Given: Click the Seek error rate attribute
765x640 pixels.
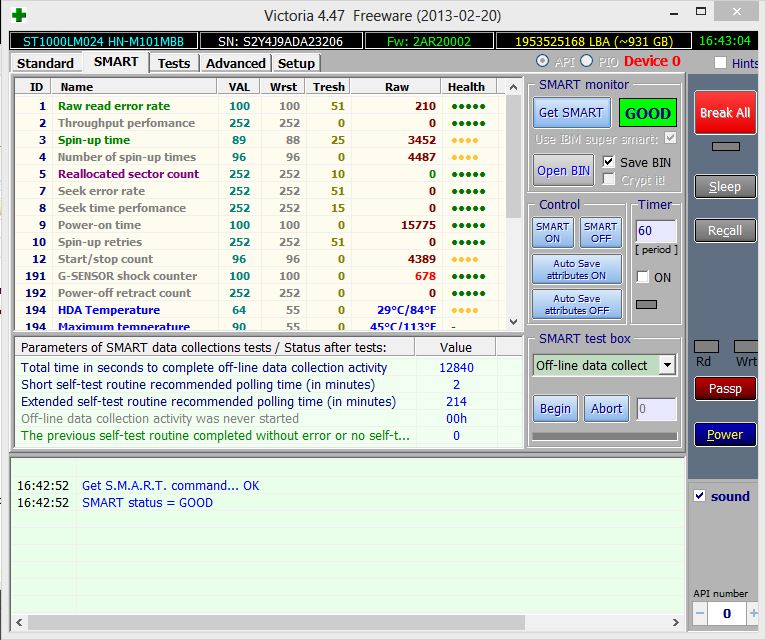Looking at the screenshot, I should tap(260, 191).
